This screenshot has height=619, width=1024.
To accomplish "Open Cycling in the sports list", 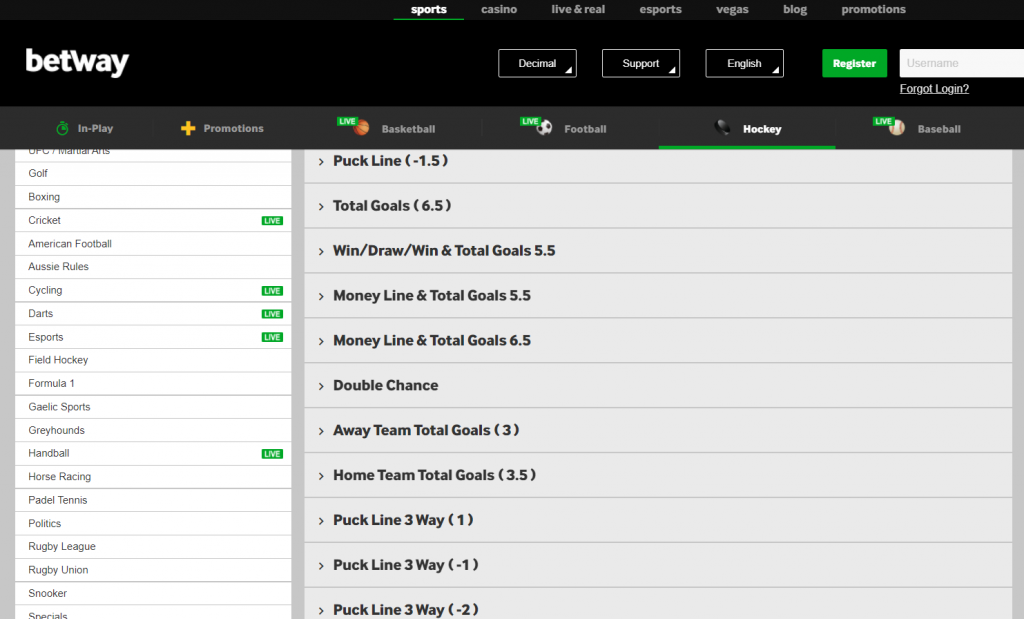I will (153, 291).
